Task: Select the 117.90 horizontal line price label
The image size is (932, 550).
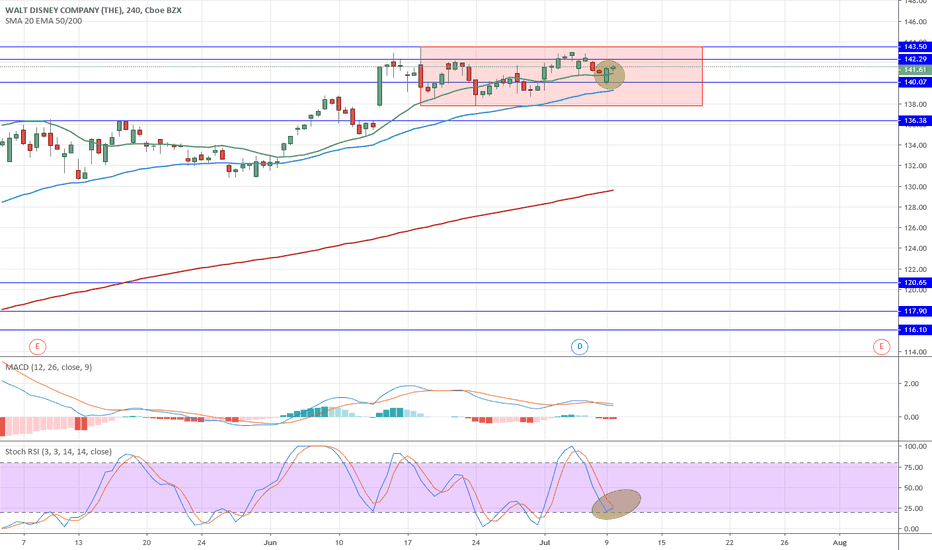Action: (915, 311)
